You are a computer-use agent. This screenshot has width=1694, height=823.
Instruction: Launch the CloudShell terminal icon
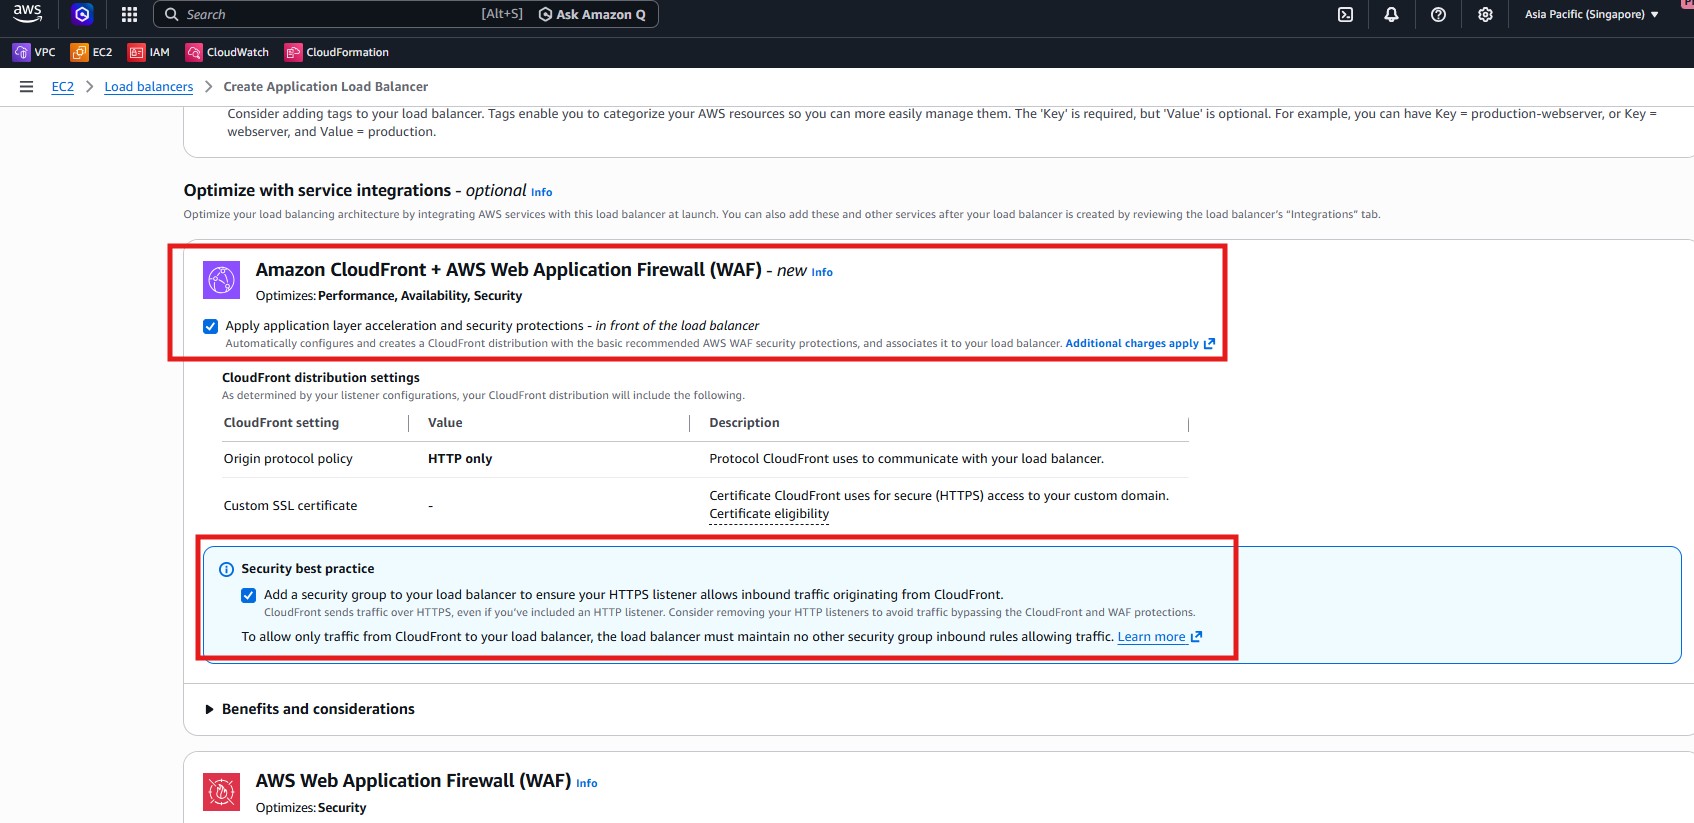pos(1345,14)
